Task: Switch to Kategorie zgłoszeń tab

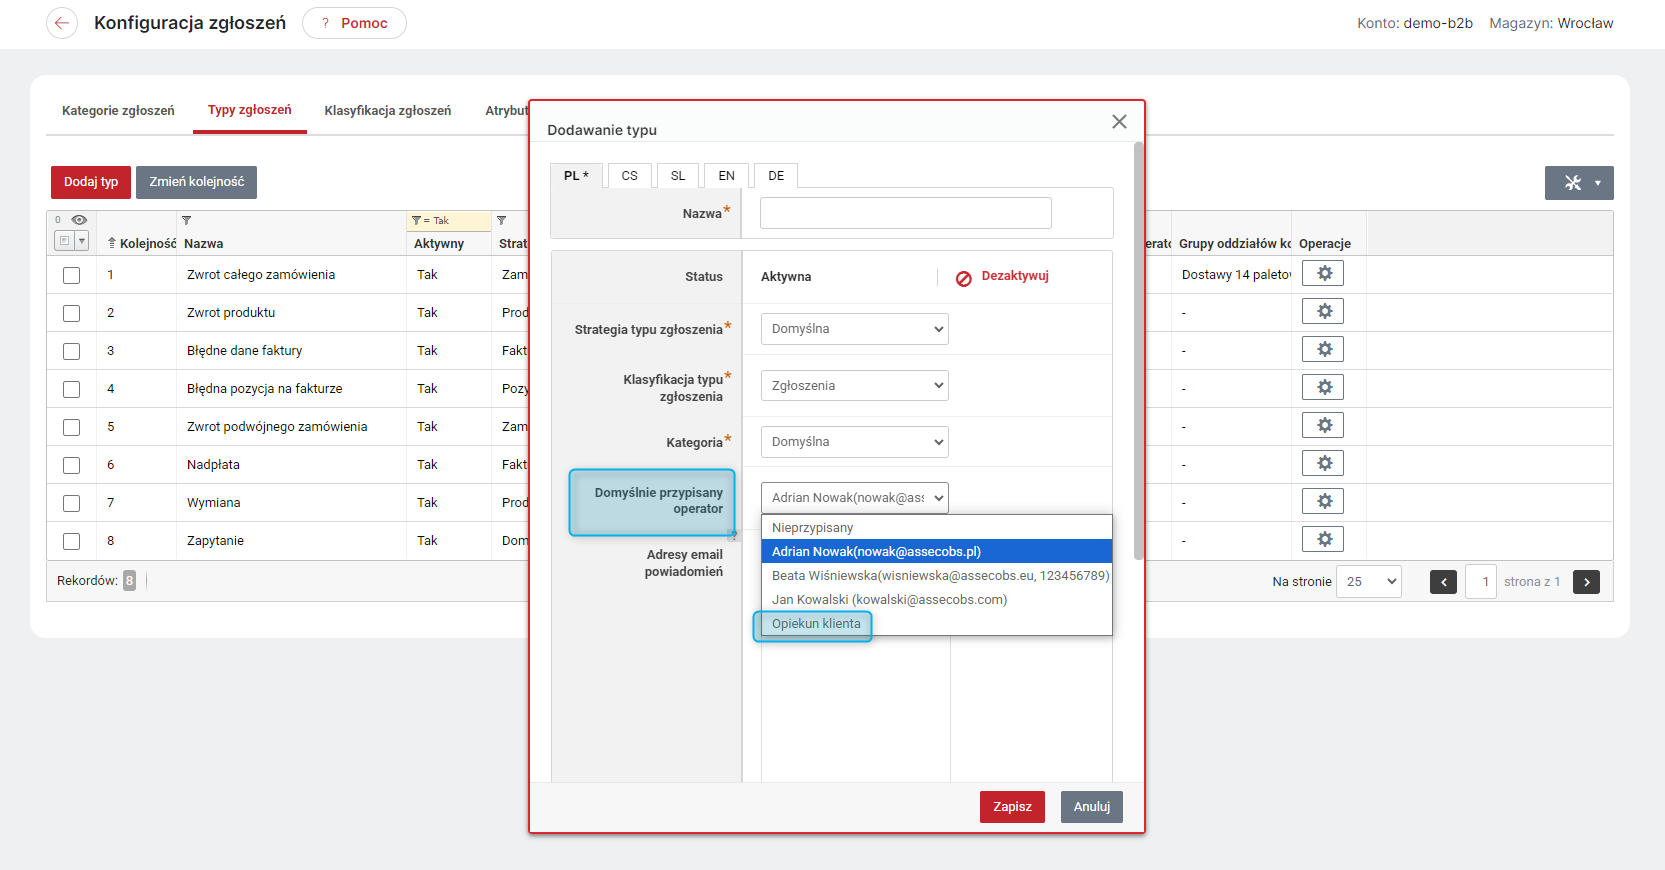Action: (118, 111)
